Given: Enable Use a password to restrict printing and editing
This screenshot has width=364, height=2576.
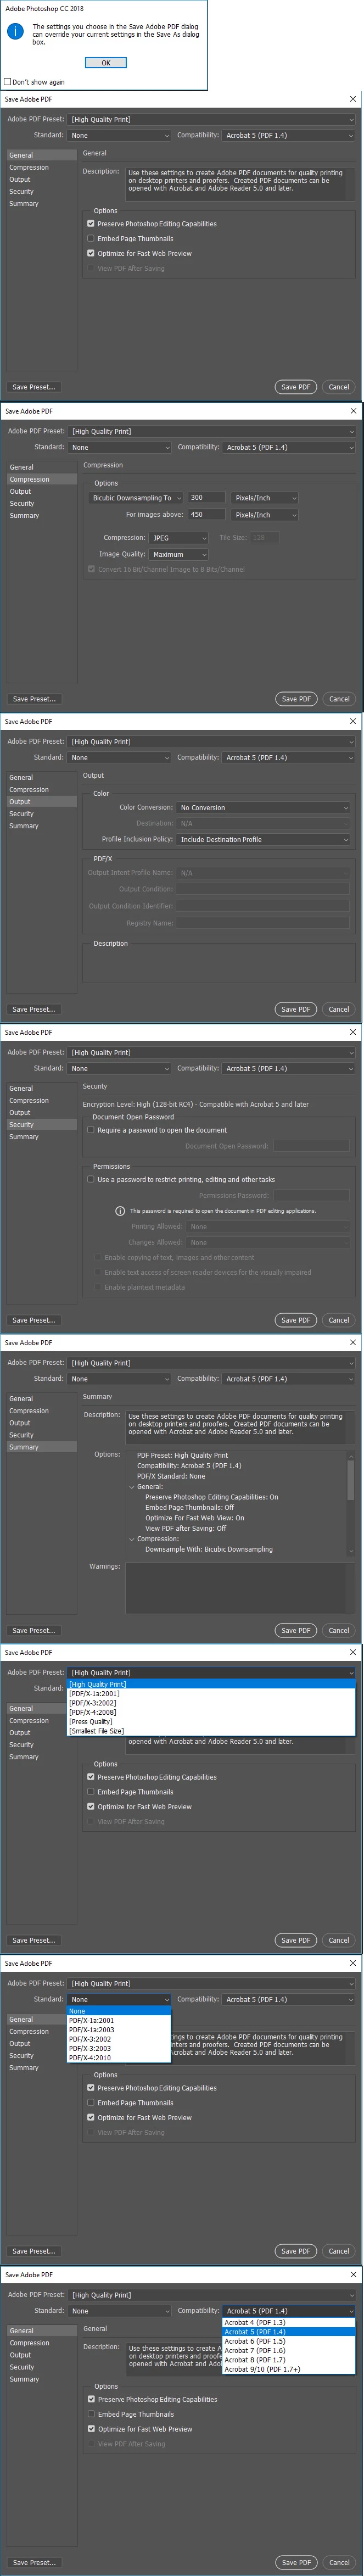Looking at the screenshot, I should (91, 1179).
